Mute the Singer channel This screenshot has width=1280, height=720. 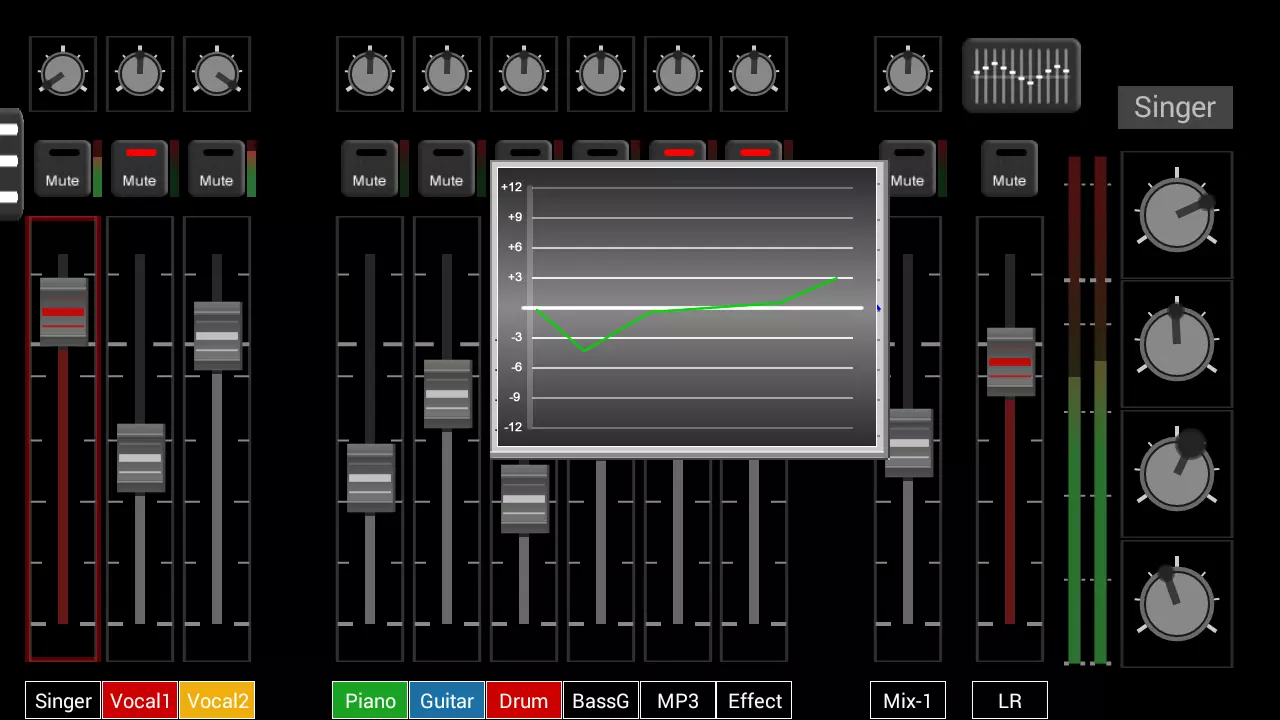tap(62, 169)
